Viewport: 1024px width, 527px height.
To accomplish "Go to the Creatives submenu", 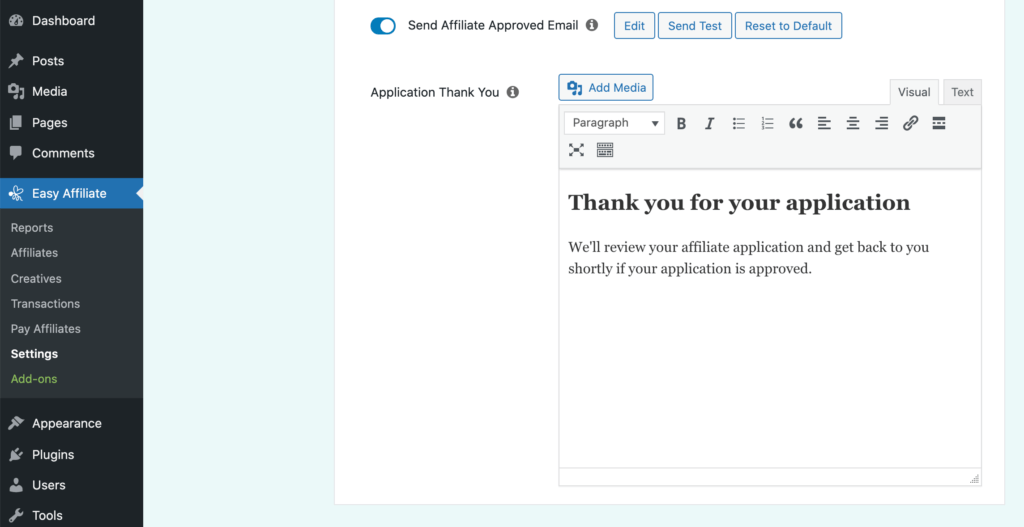I will [x=36, y=278].
